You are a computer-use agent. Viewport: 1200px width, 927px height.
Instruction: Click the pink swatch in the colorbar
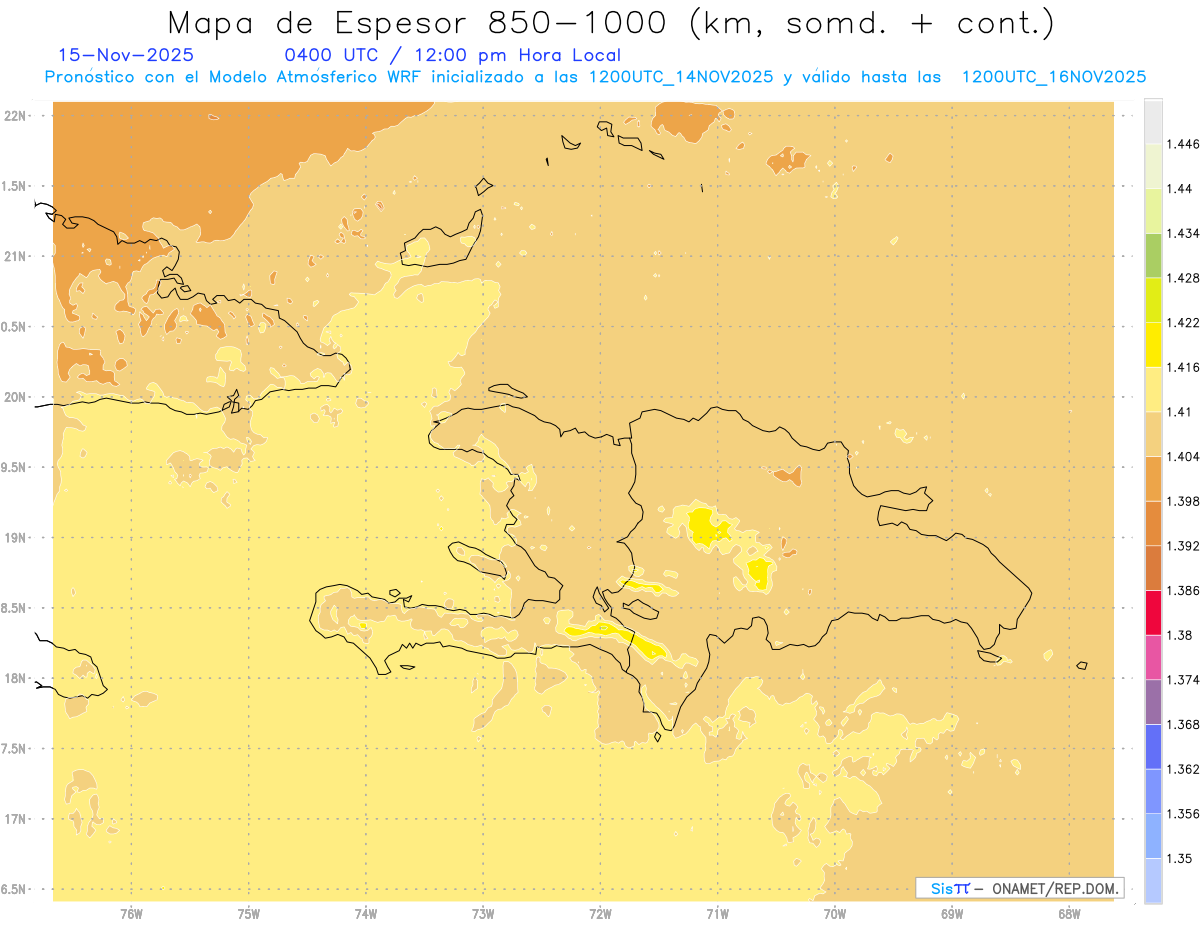pos(1152,657)
